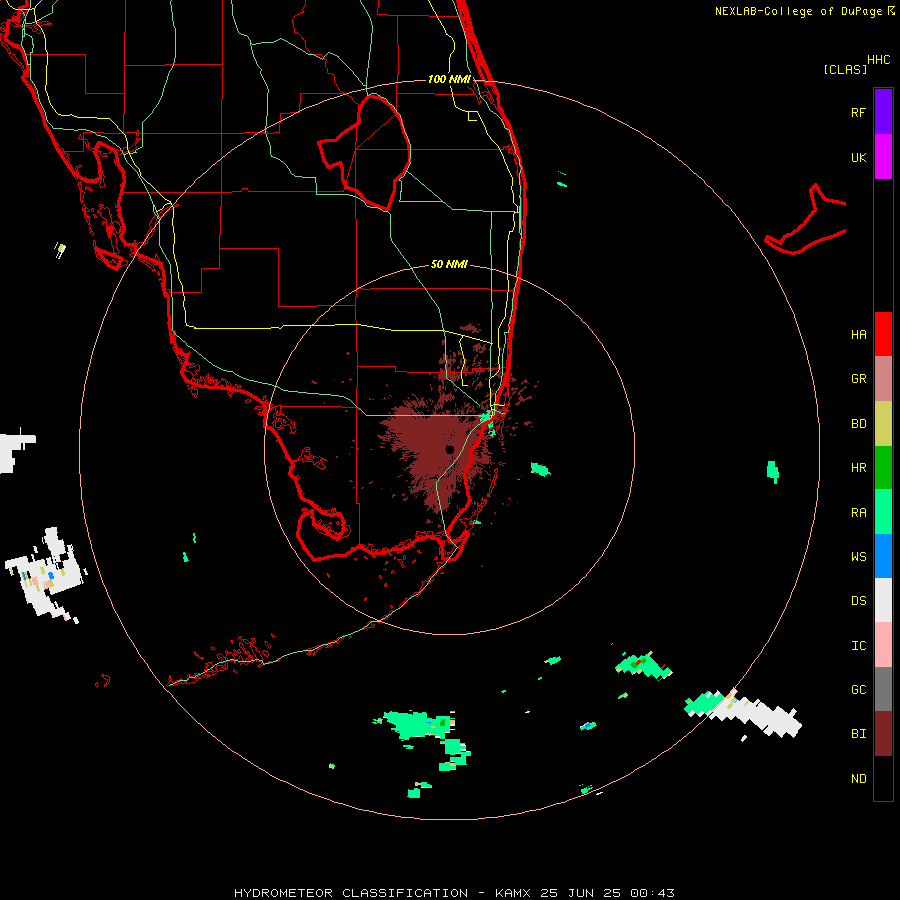This screenshot has width=900, height=900.
Task: Click the 100 NMI range ring label
Action: click(449, 79)
